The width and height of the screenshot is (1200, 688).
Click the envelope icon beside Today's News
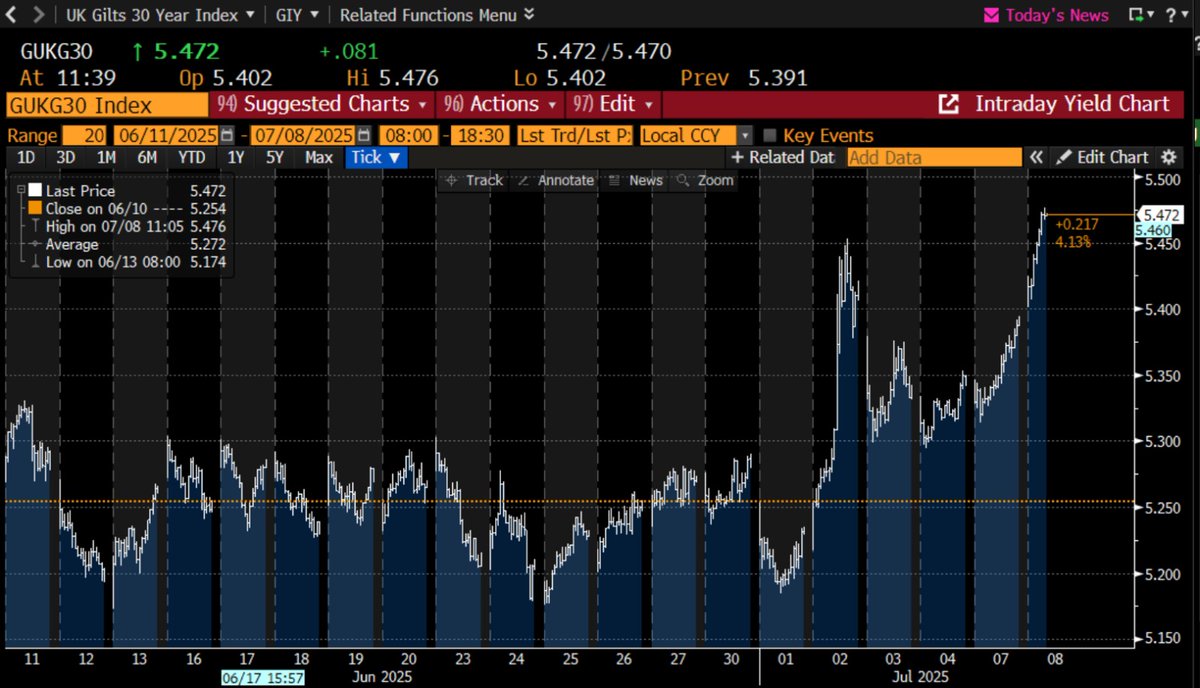coord(992,15)
